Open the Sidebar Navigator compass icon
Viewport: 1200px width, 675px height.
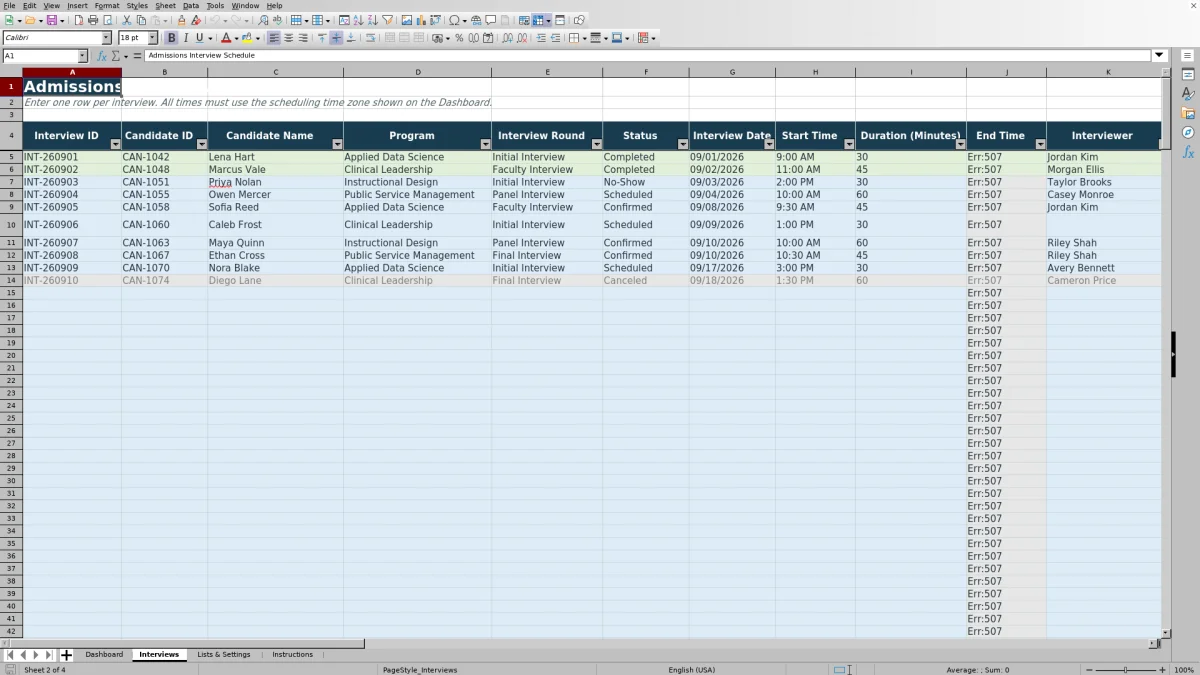pos(1188,132)
